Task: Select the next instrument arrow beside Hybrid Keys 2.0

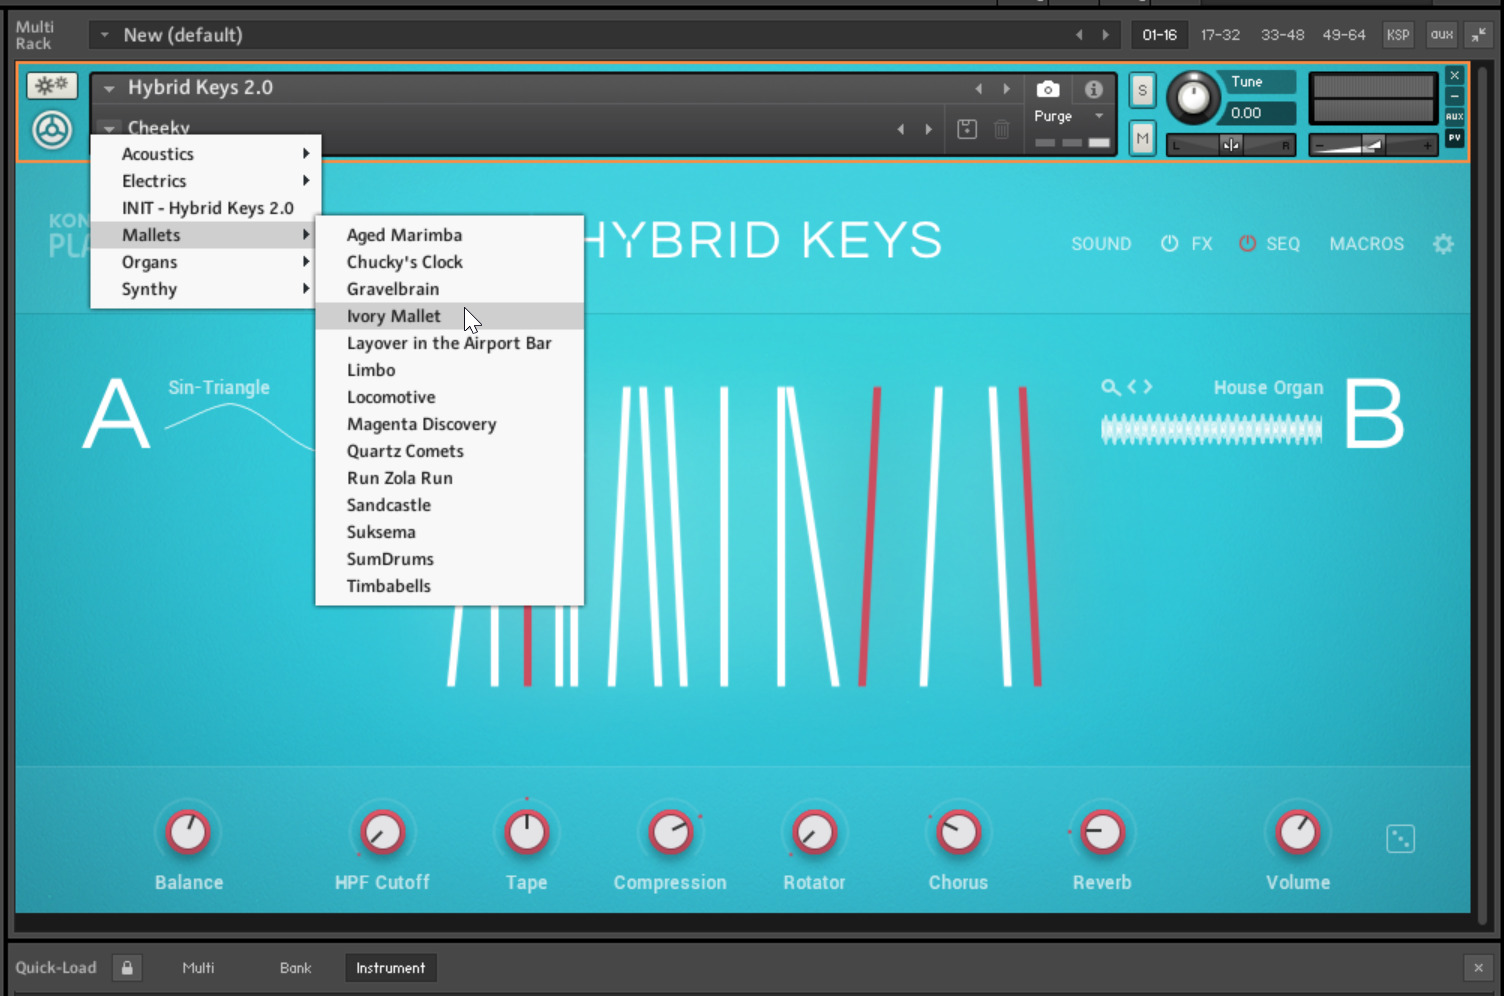Action: tap(1007, 89)
